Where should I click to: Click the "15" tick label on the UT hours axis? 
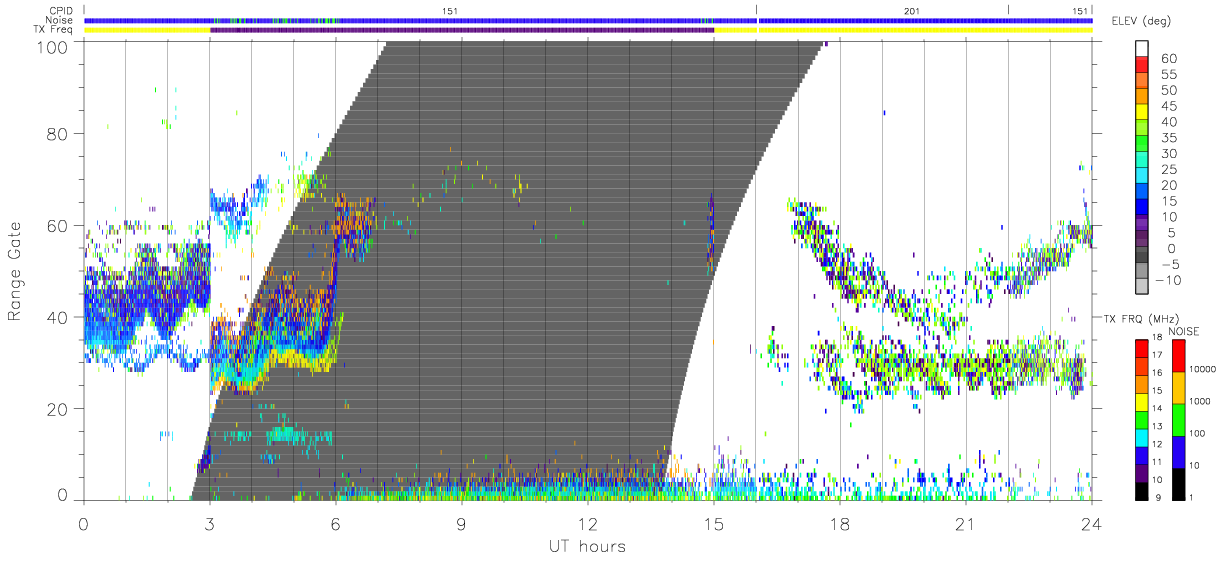click(x=713, y=523)
